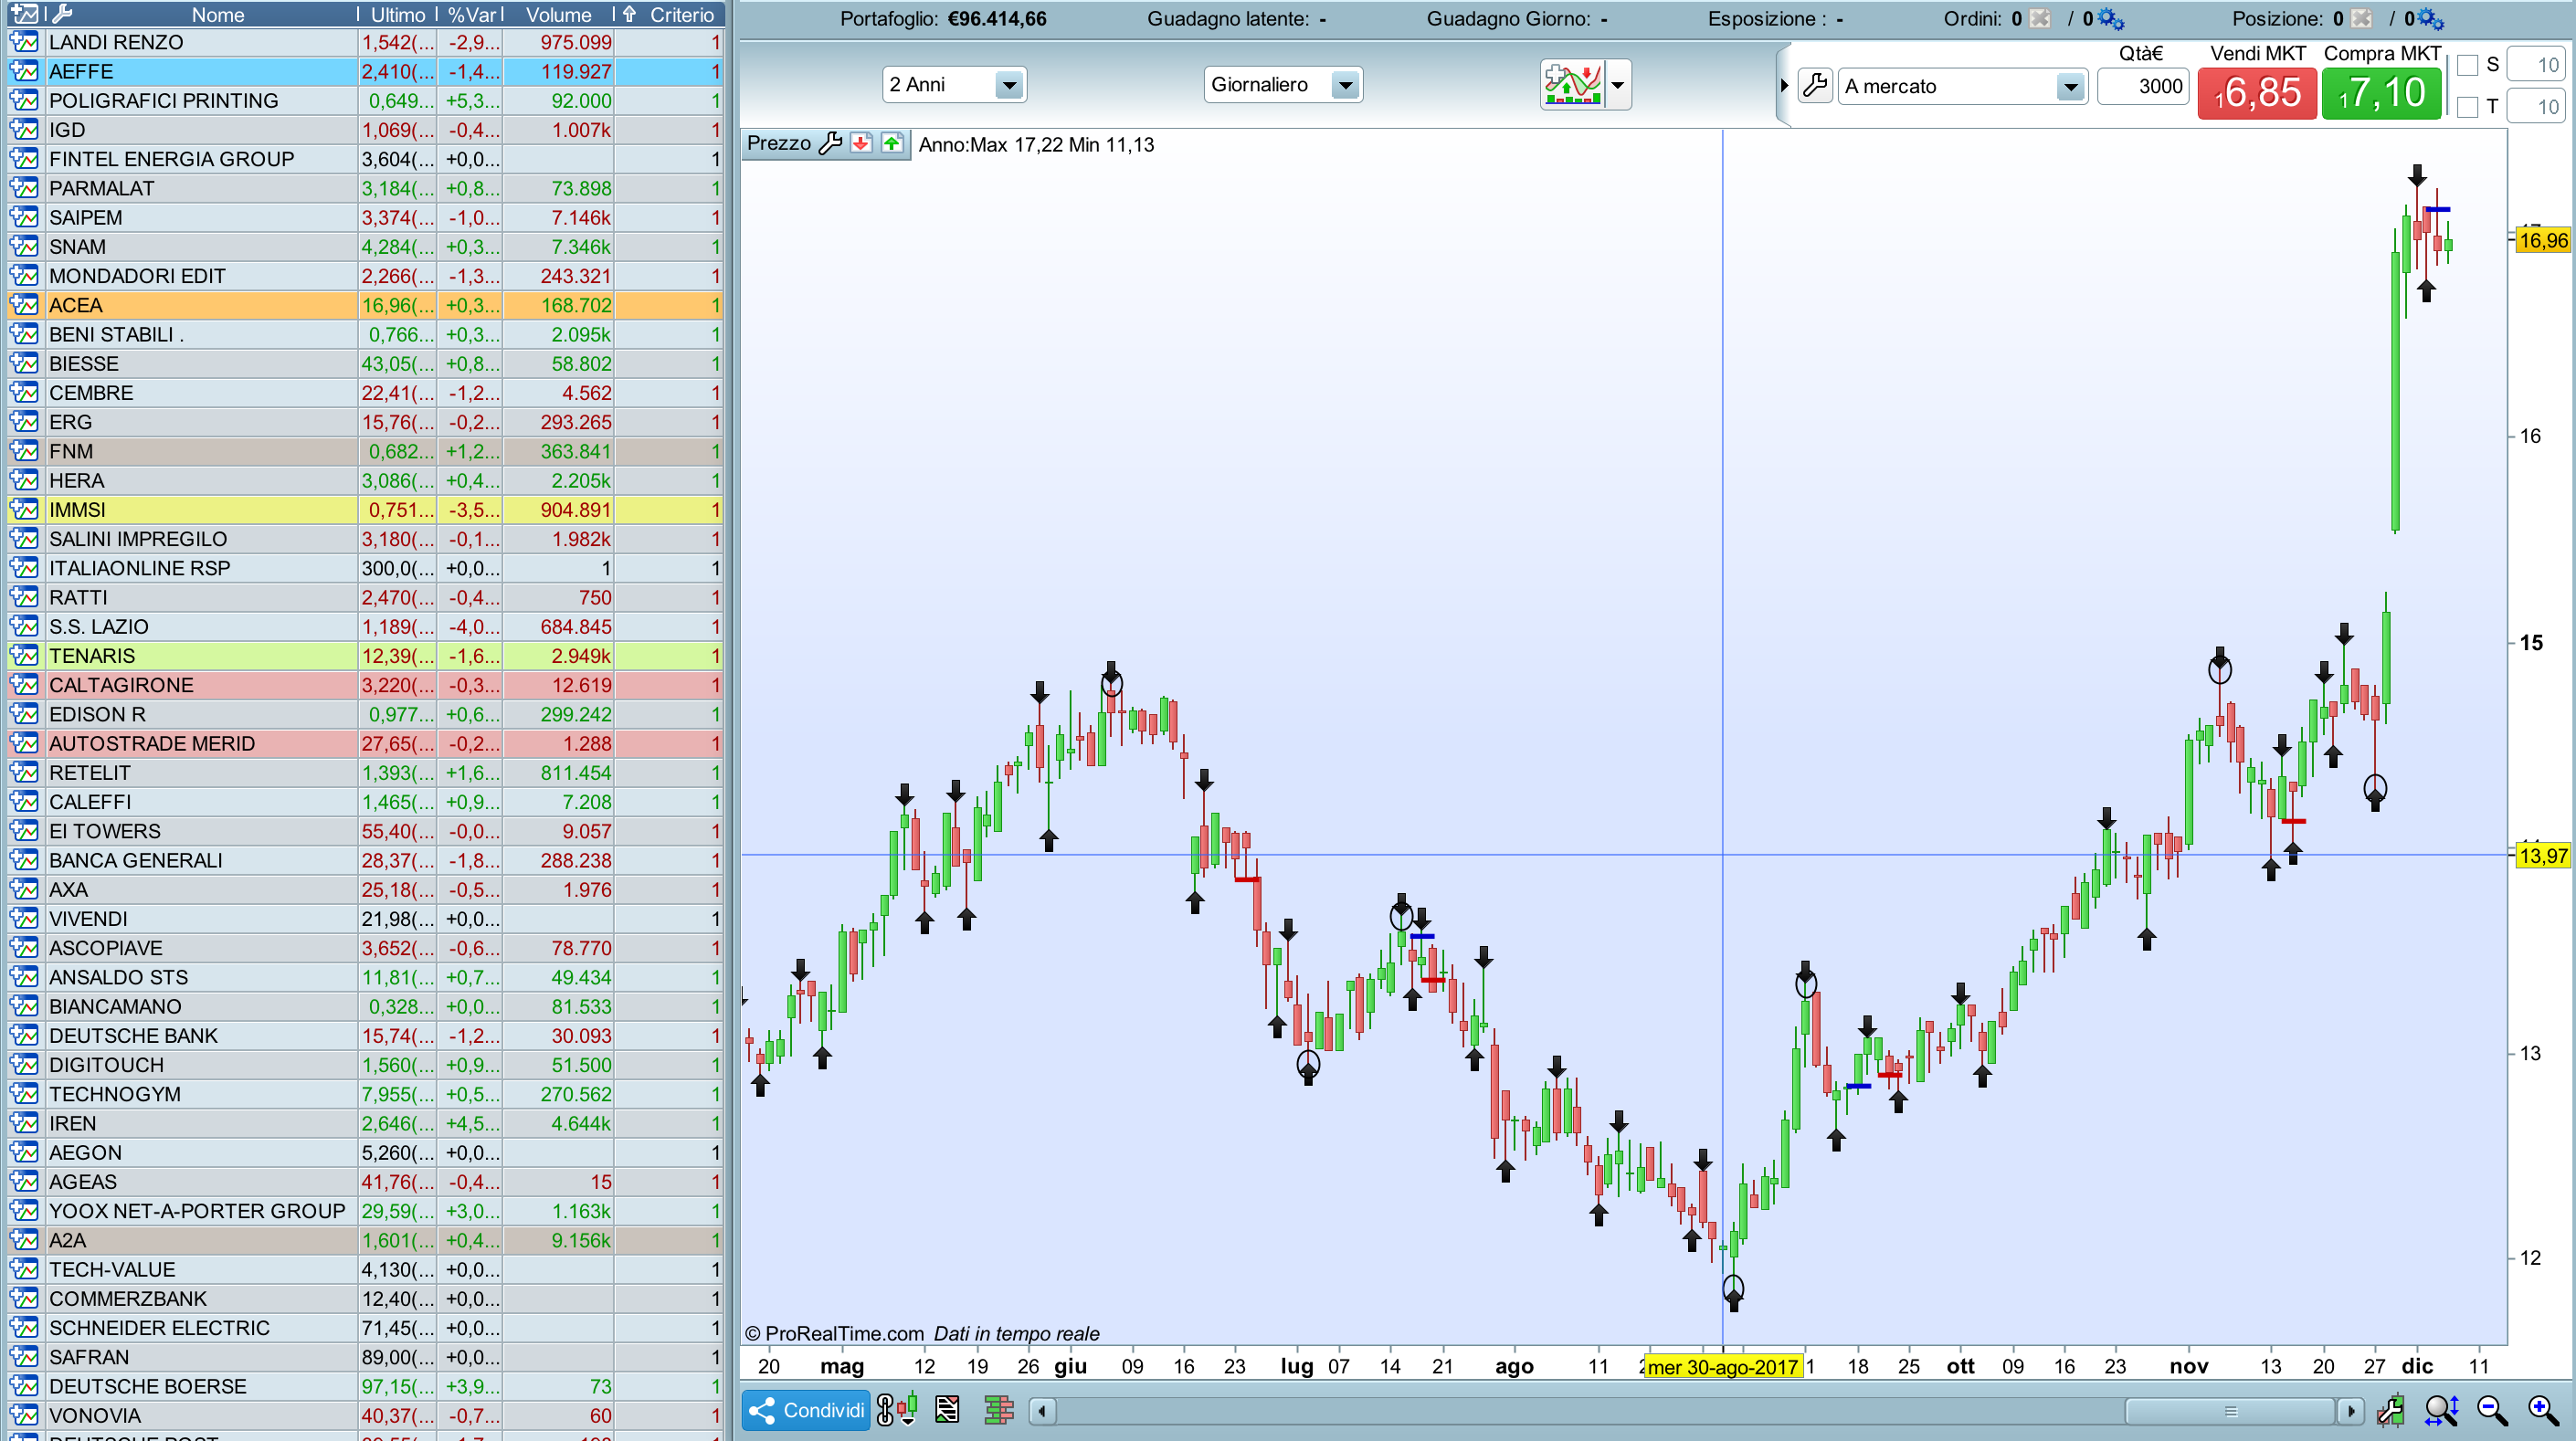2576x1441 pixels.
Task: Select TECHNOGYM row
Action: point(366,1094)
